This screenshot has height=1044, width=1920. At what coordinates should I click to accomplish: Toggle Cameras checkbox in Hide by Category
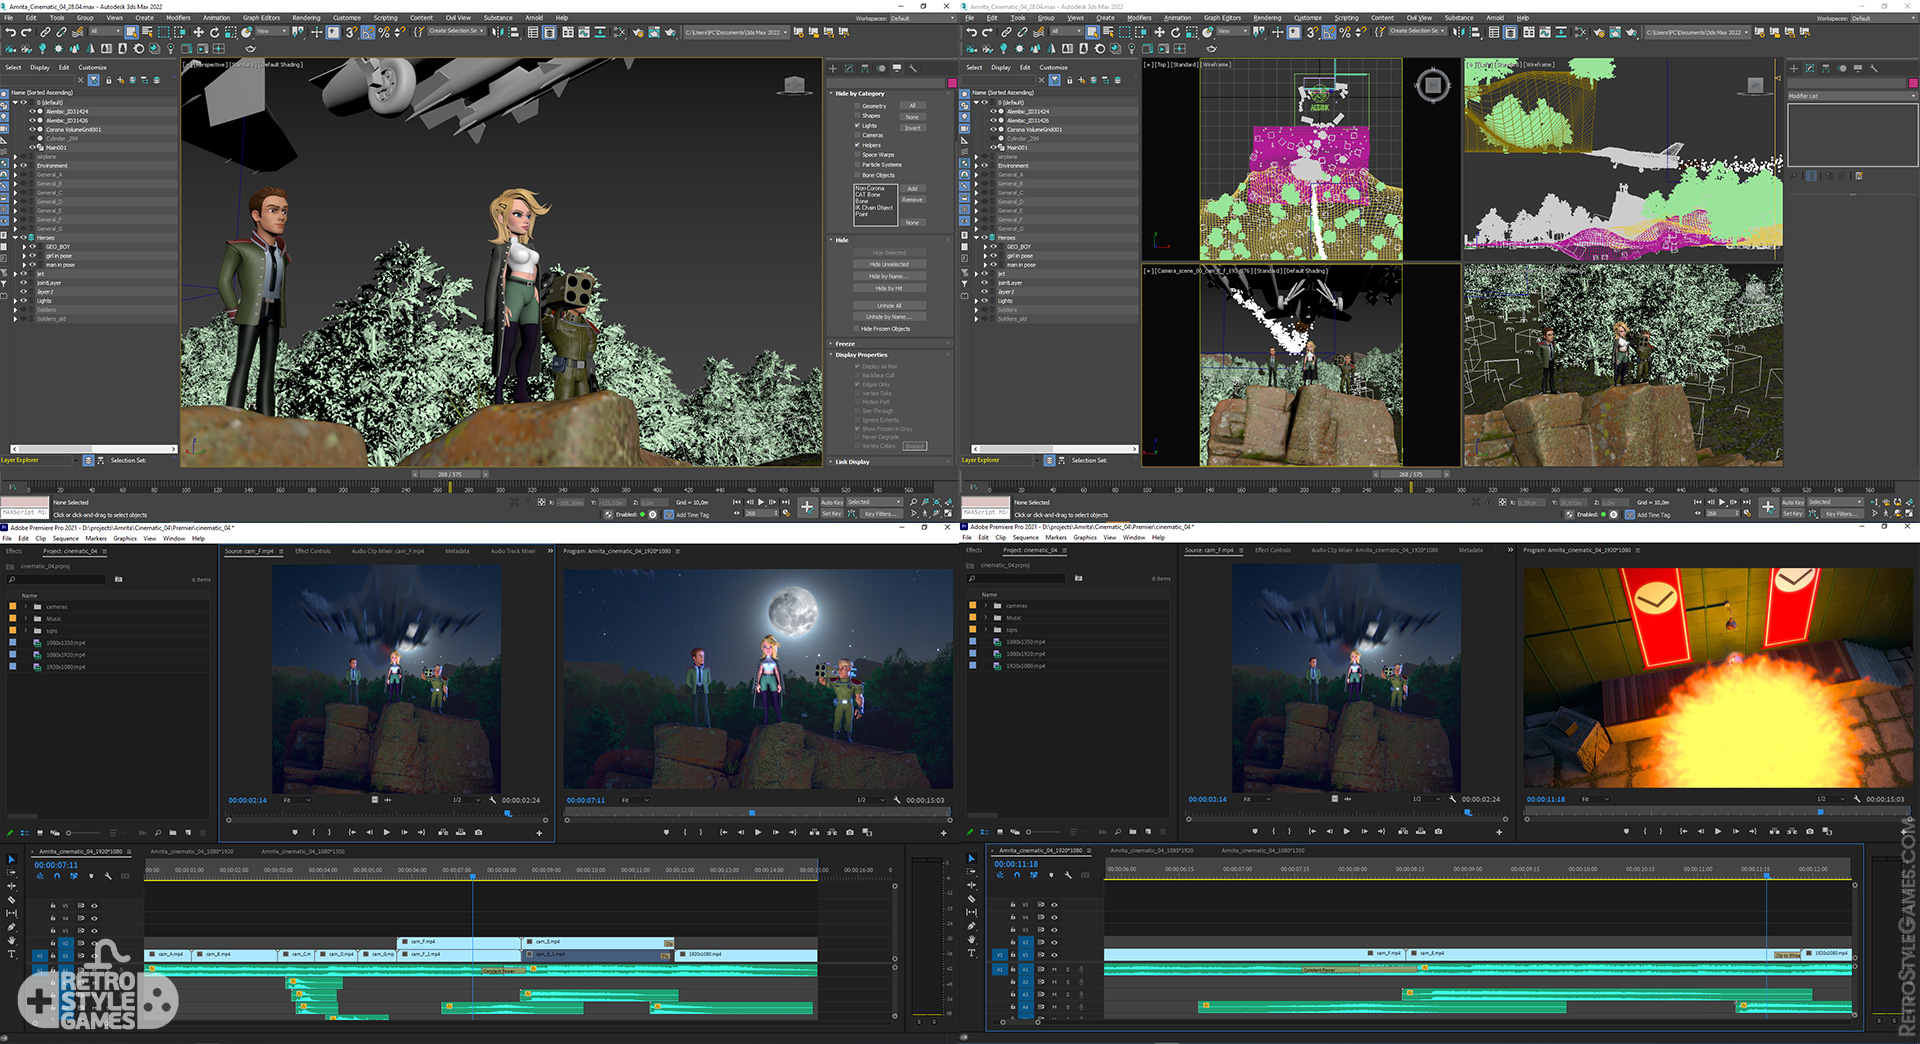click(858, 135)
